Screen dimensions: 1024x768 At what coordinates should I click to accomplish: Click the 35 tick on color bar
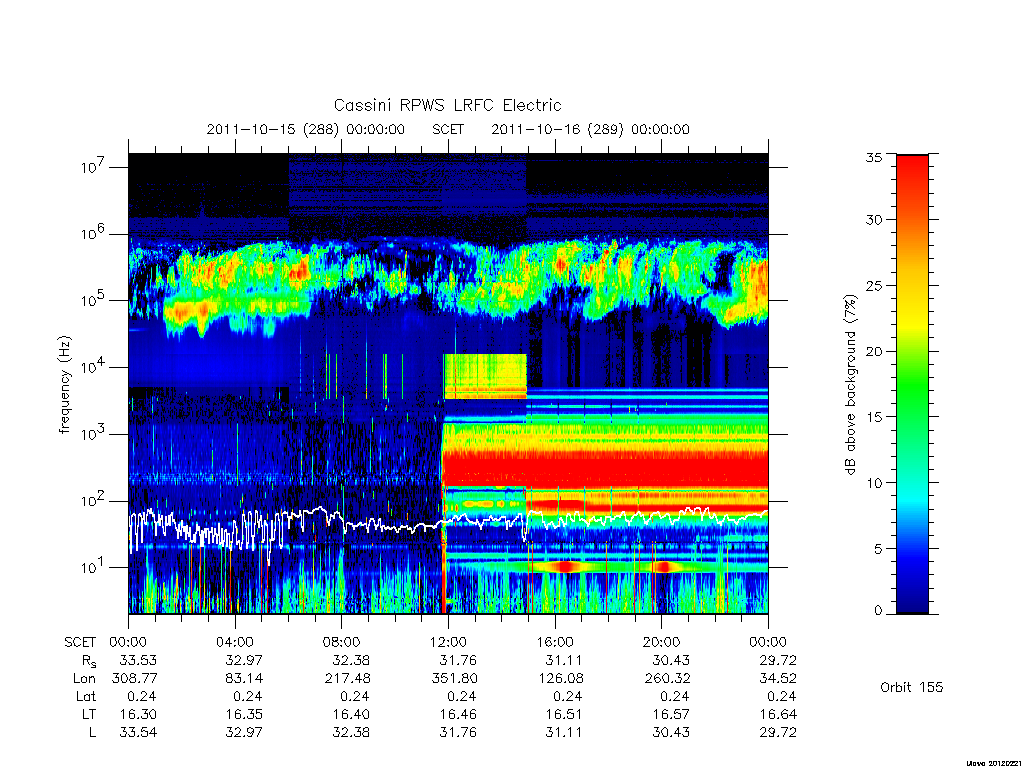(x=873, y=157)
